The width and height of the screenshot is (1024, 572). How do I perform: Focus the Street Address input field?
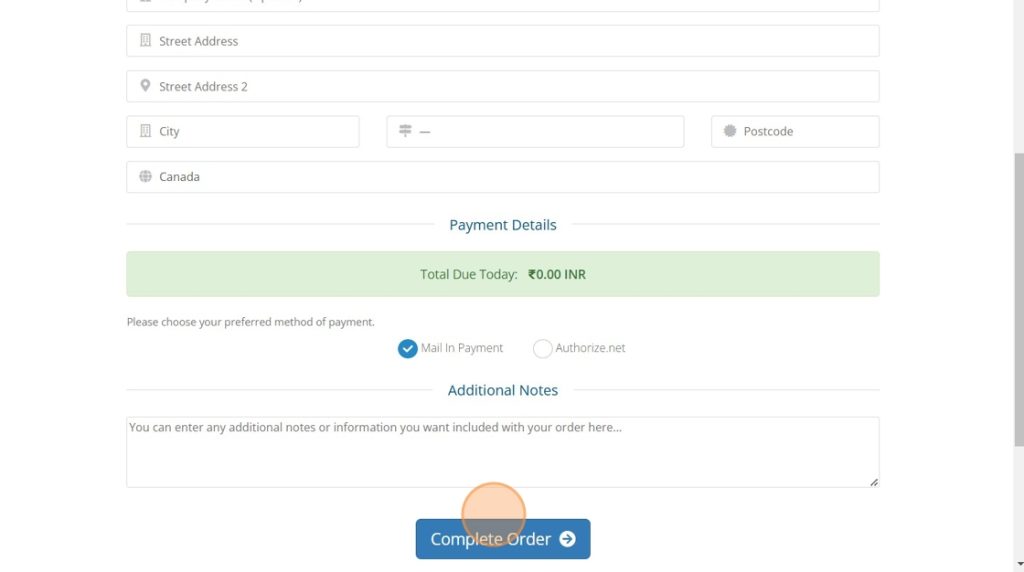(x=503, y=41)
